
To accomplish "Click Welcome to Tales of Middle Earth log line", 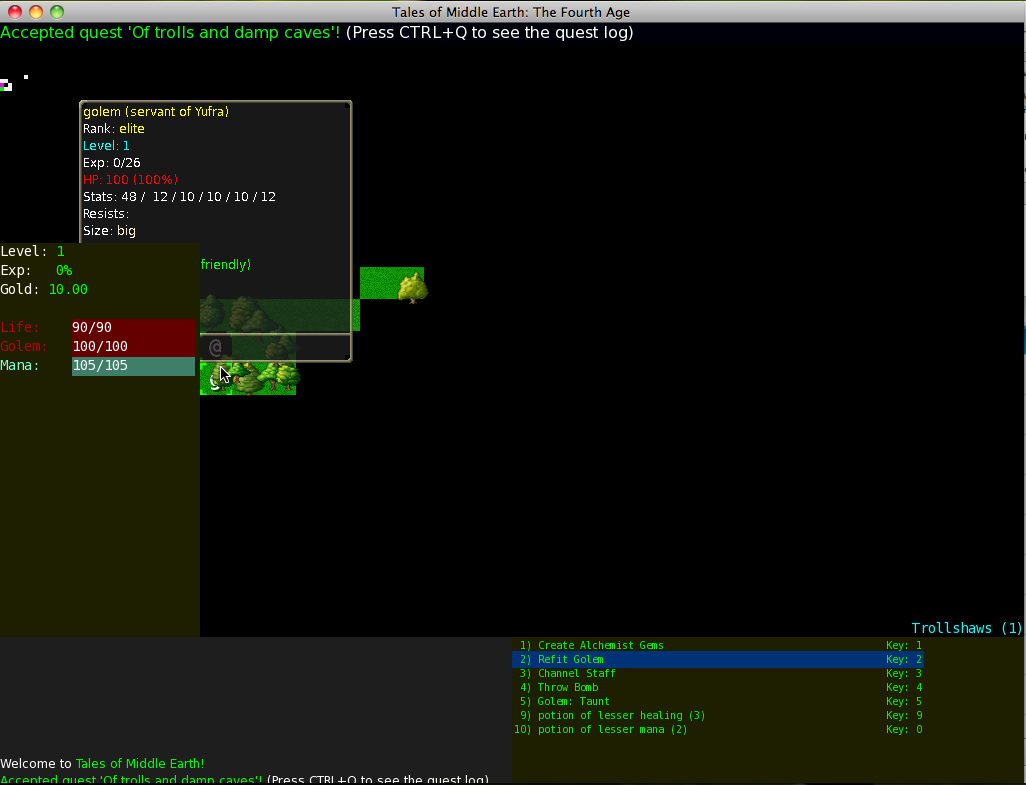I will (102, 763).
